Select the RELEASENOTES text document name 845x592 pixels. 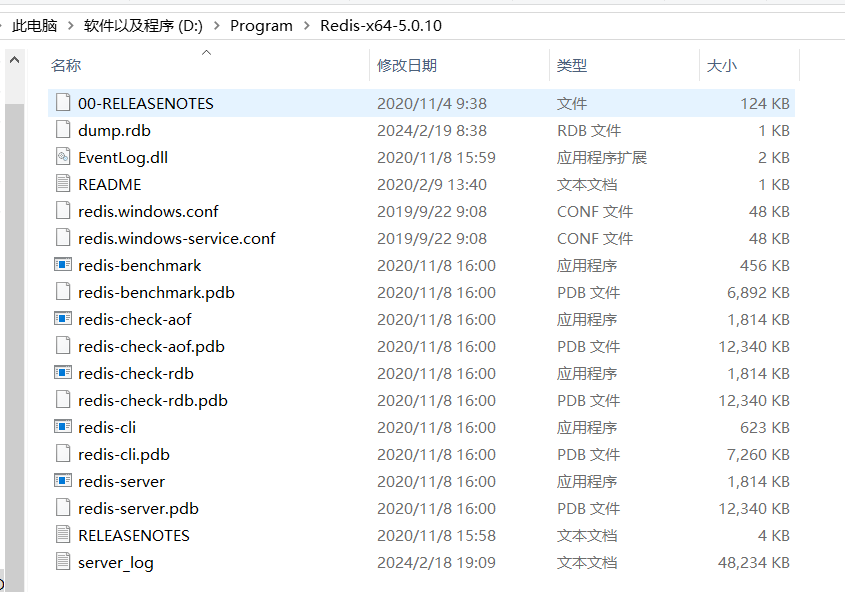click(x=134, y=535)
